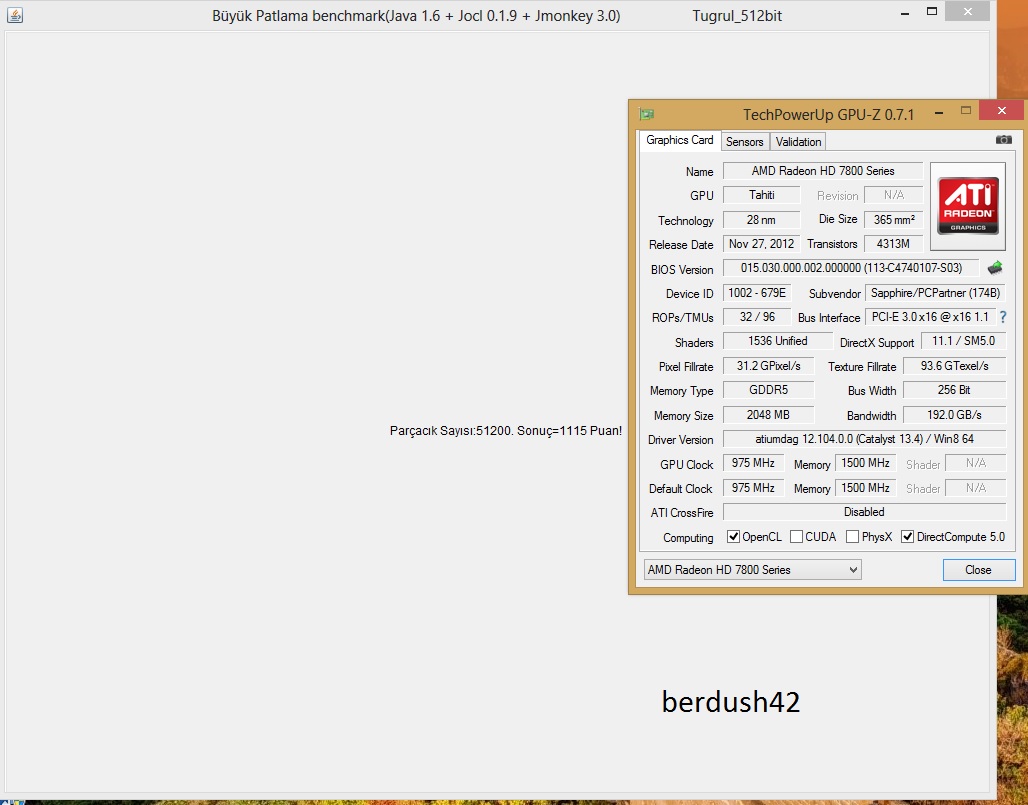Screen dimensions: 1028x805
Task: Click the Transistors field 4313M
Action: tap(894, 244)
